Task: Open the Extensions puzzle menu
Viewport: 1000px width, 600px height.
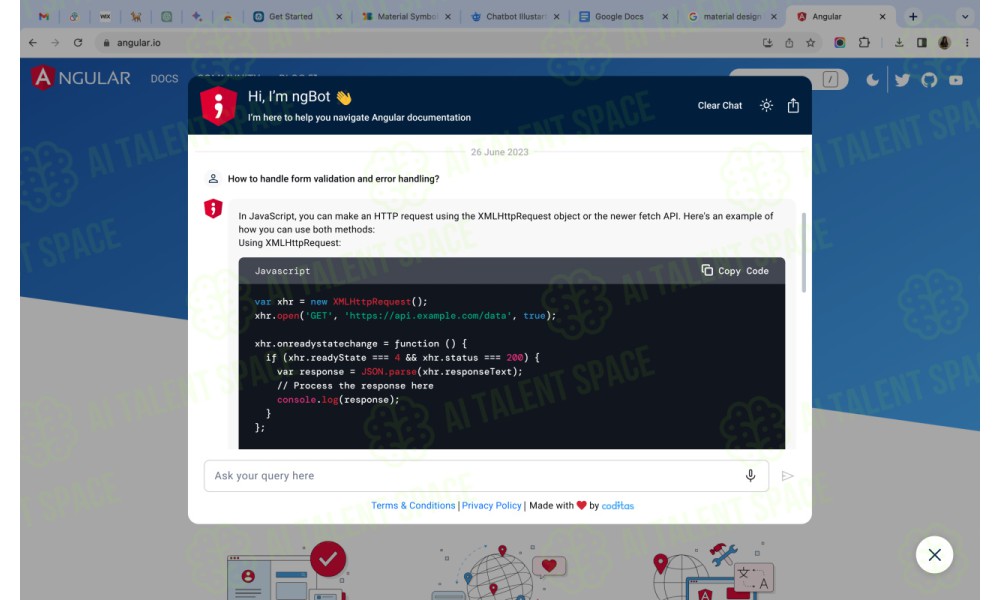Action: (x=864, y=43)
